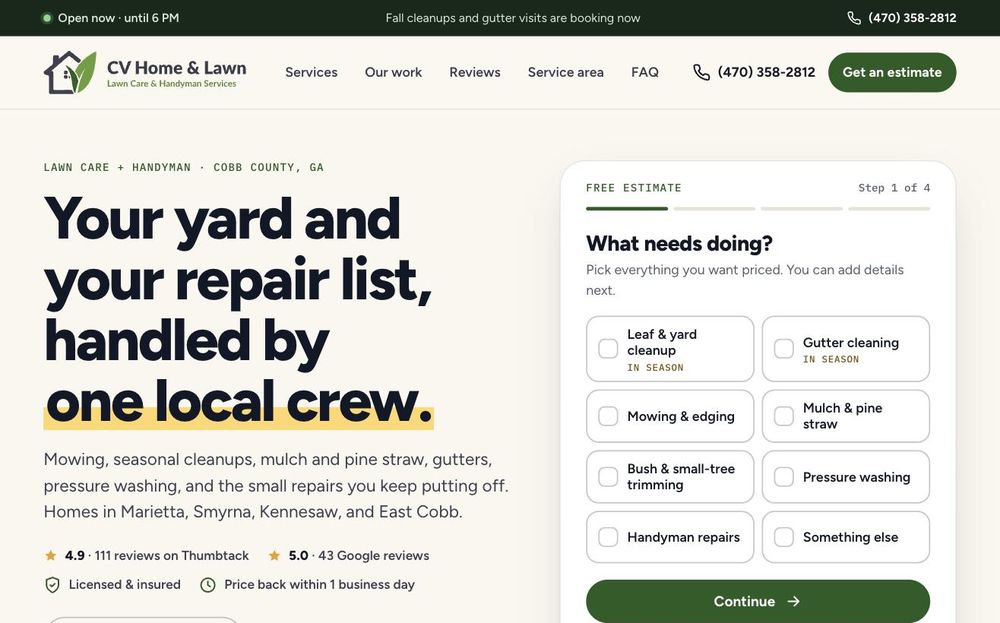Click 'IN SEASON' tag under Leaf & yard cleanup

tap(655, 368)
